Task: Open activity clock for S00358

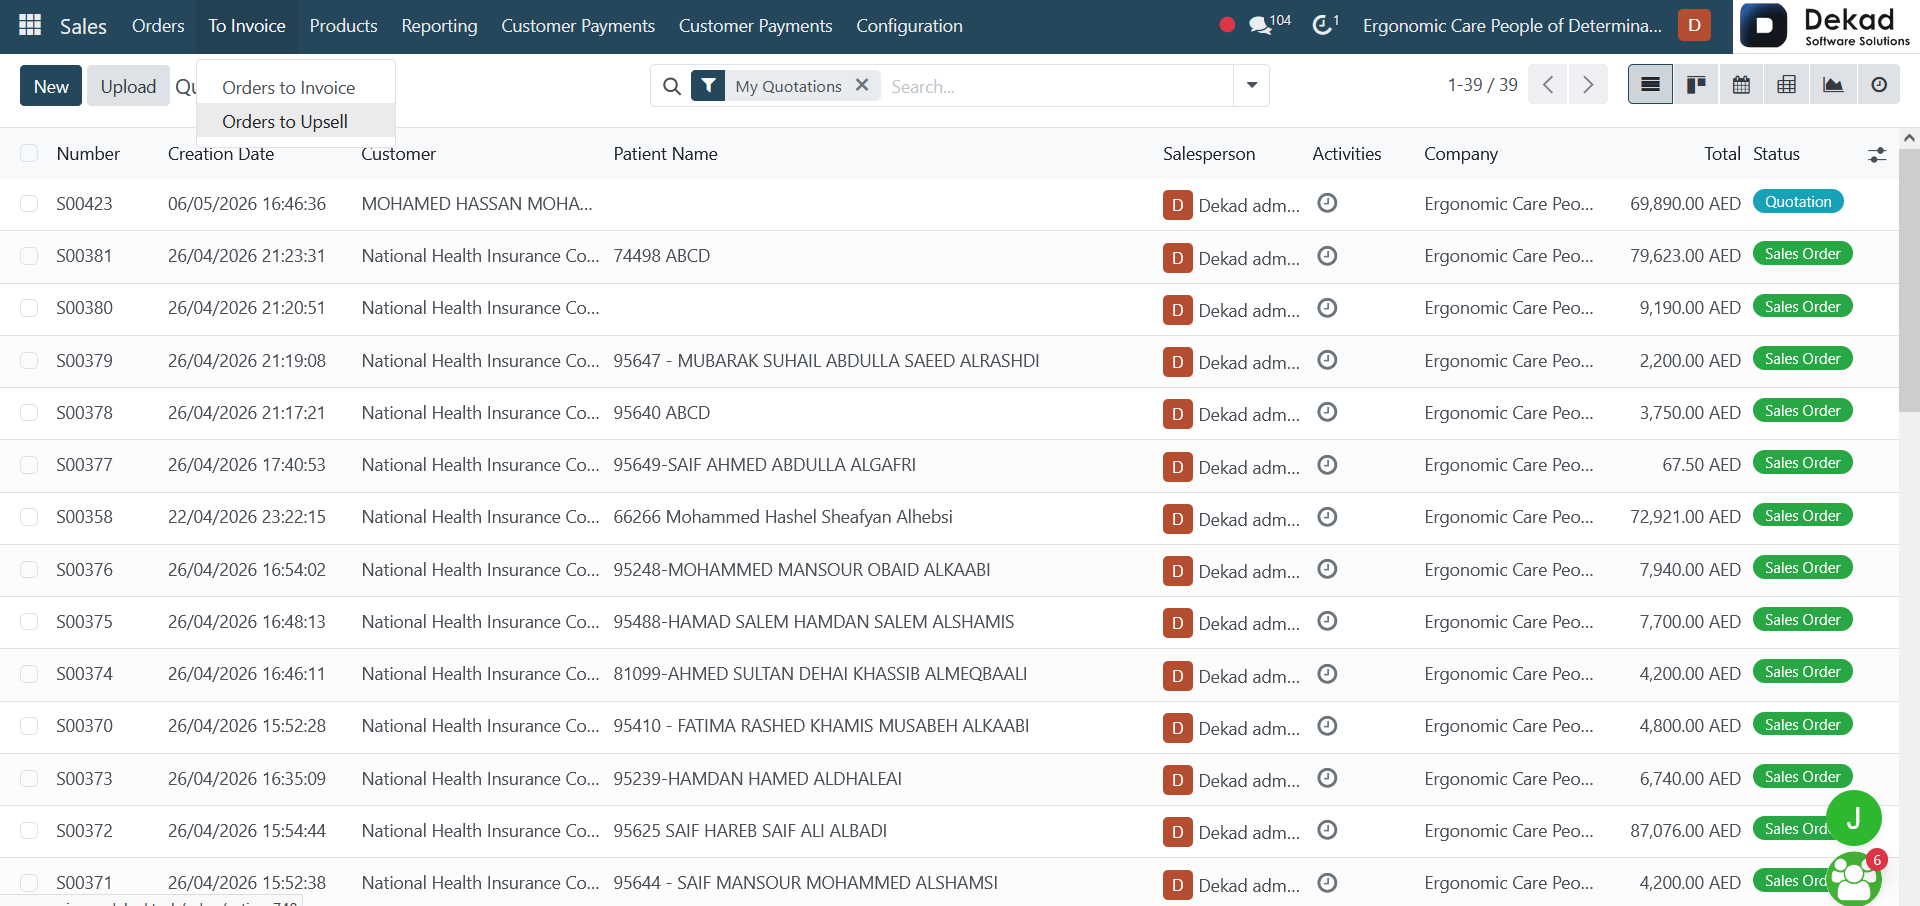Action: [1327, 517]
